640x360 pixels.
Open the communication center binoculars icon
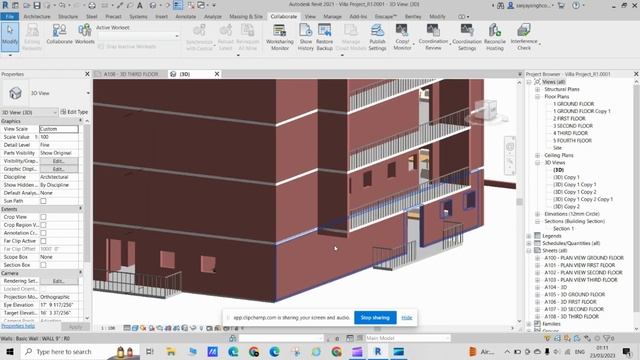click(x=501, y=6)
